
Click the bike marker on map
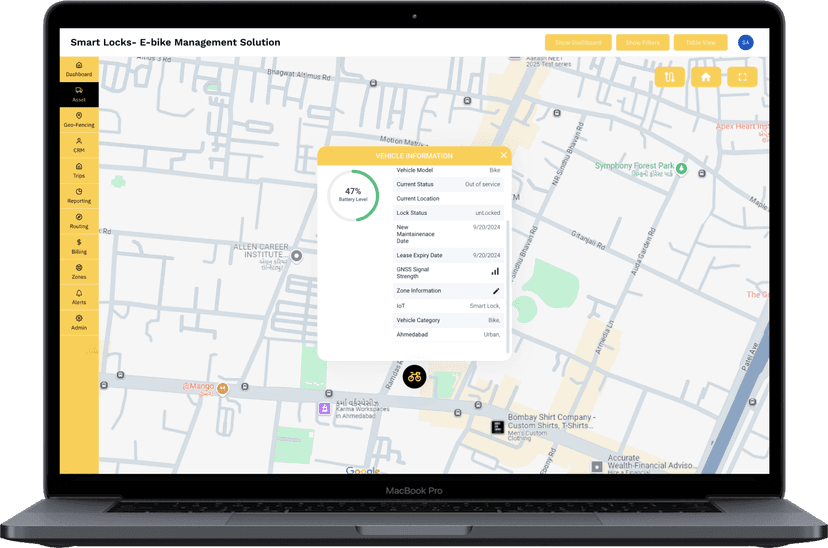coord(414,377)
